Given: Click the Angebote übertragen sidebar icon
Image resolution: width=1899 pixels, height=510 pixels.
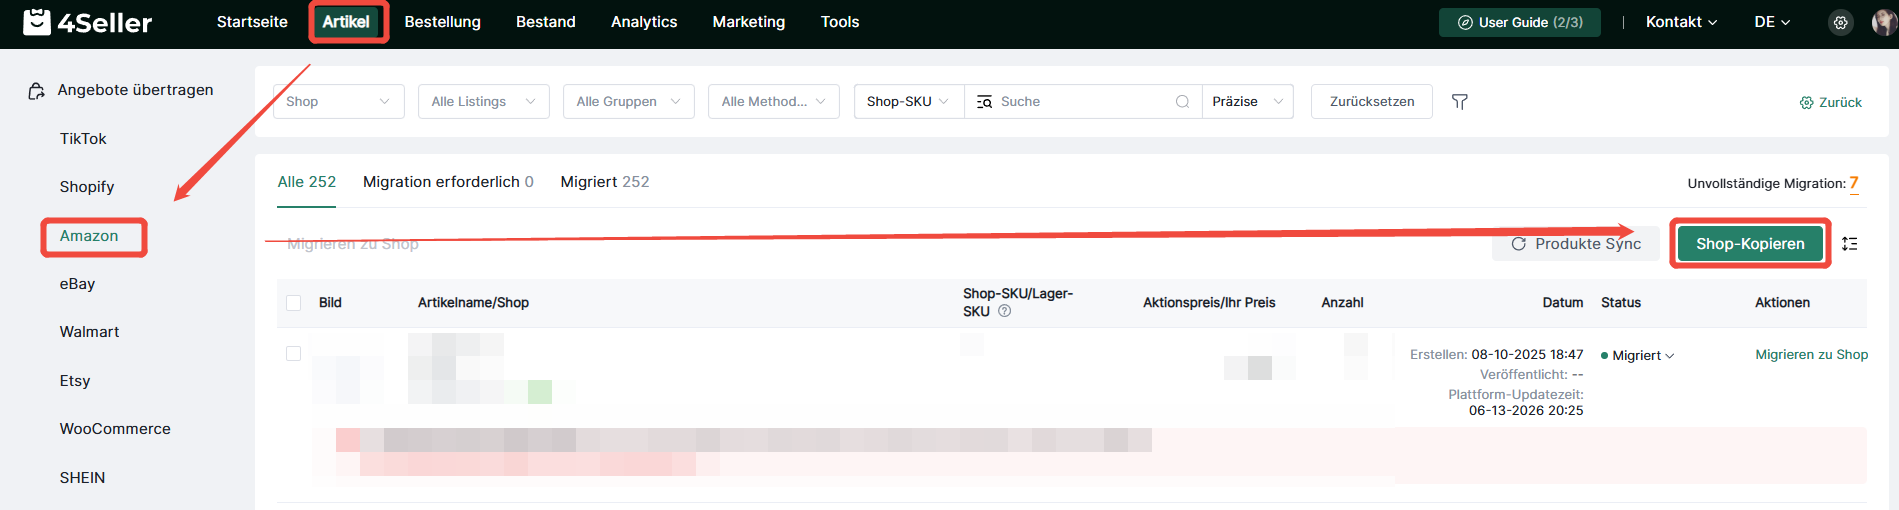Looking at the screenshot, I should (x=36, y=91).
